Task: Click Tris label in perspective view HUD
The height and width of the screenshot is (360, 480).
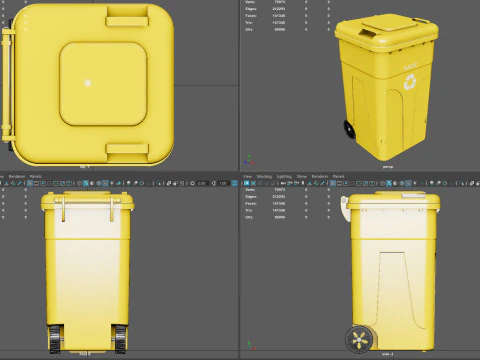Action: (249, 23)
